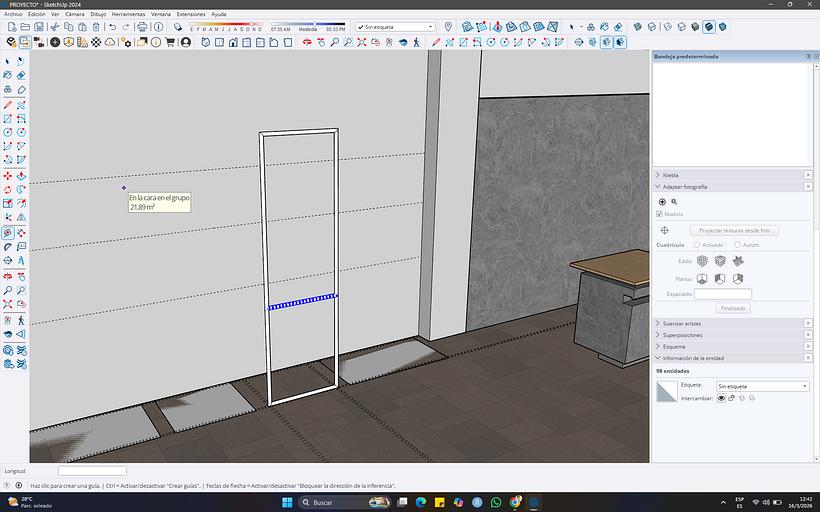Click the entity material swatch thumbnail

point(667,392)
